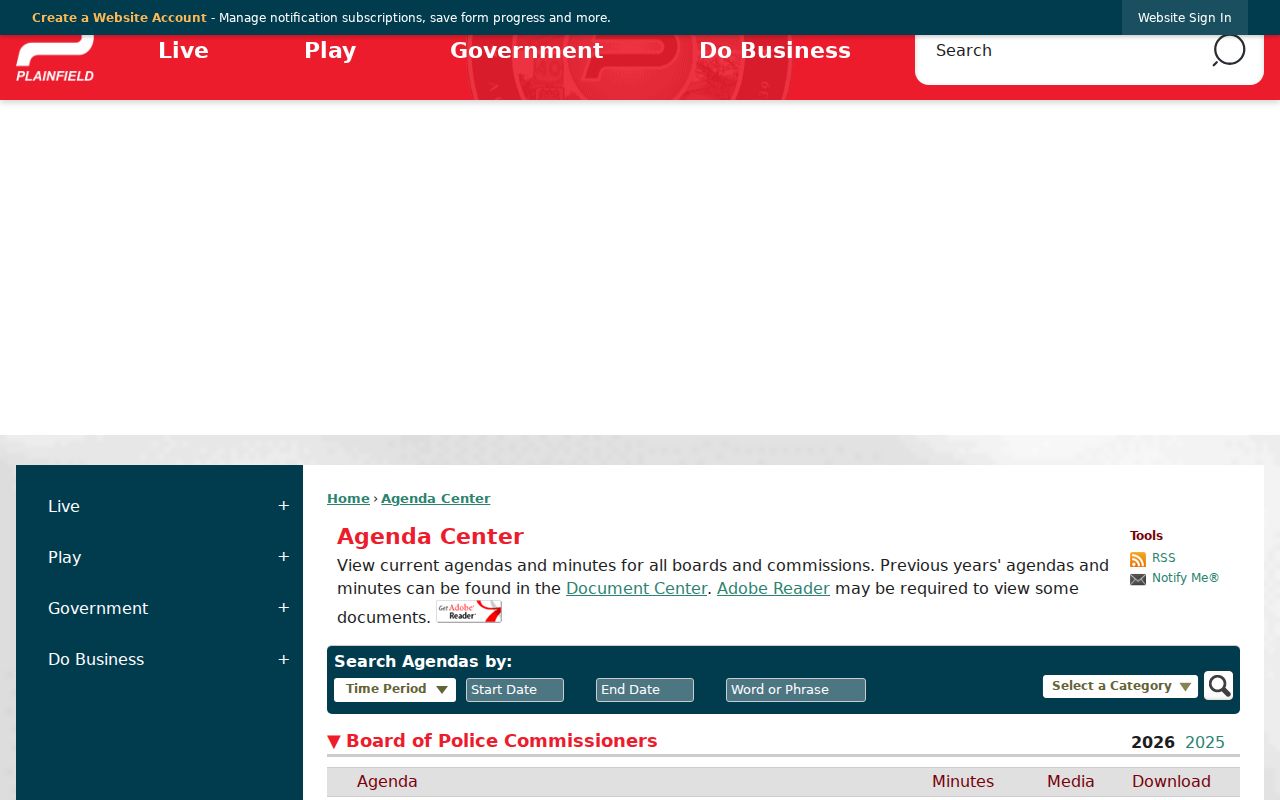Click the site search magnifier icon

point(1228,50)
